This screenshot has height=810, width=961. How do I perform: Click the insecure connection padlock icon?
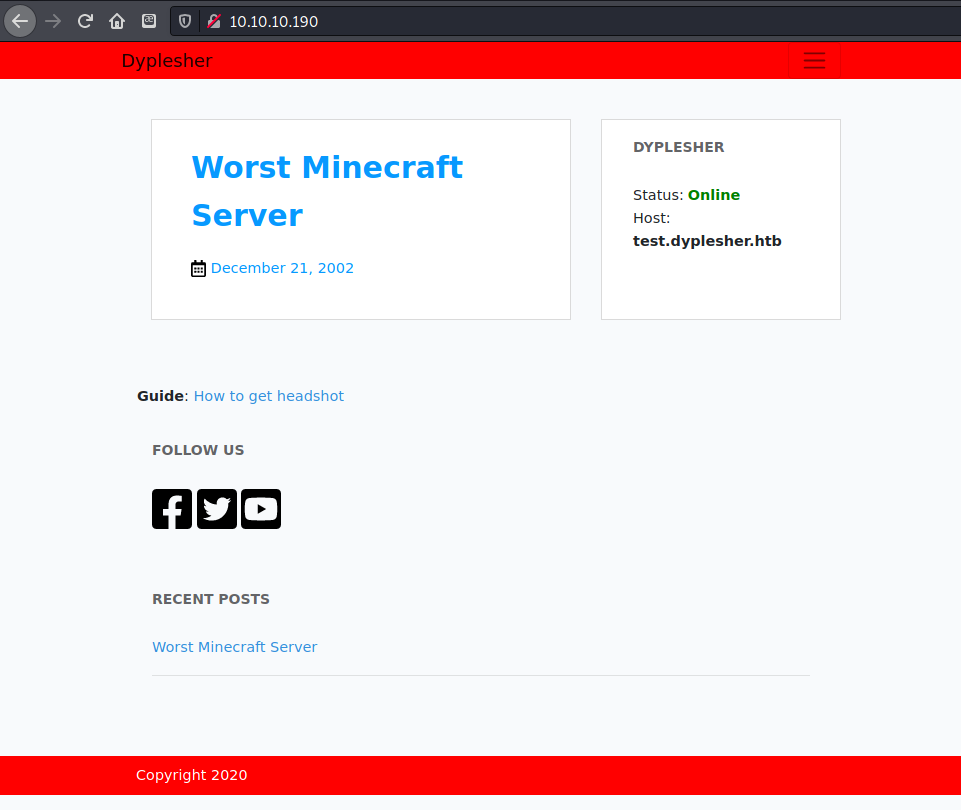pyautogui.click(x=214, y=21)
